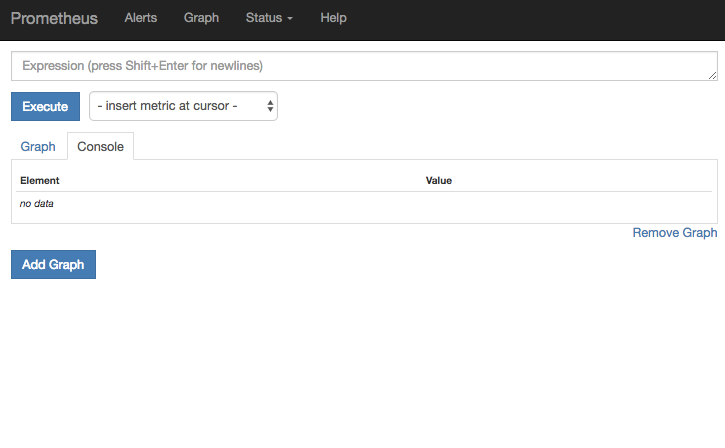
Task: Open the Help navigation link
Action: [x=333, y=18]
